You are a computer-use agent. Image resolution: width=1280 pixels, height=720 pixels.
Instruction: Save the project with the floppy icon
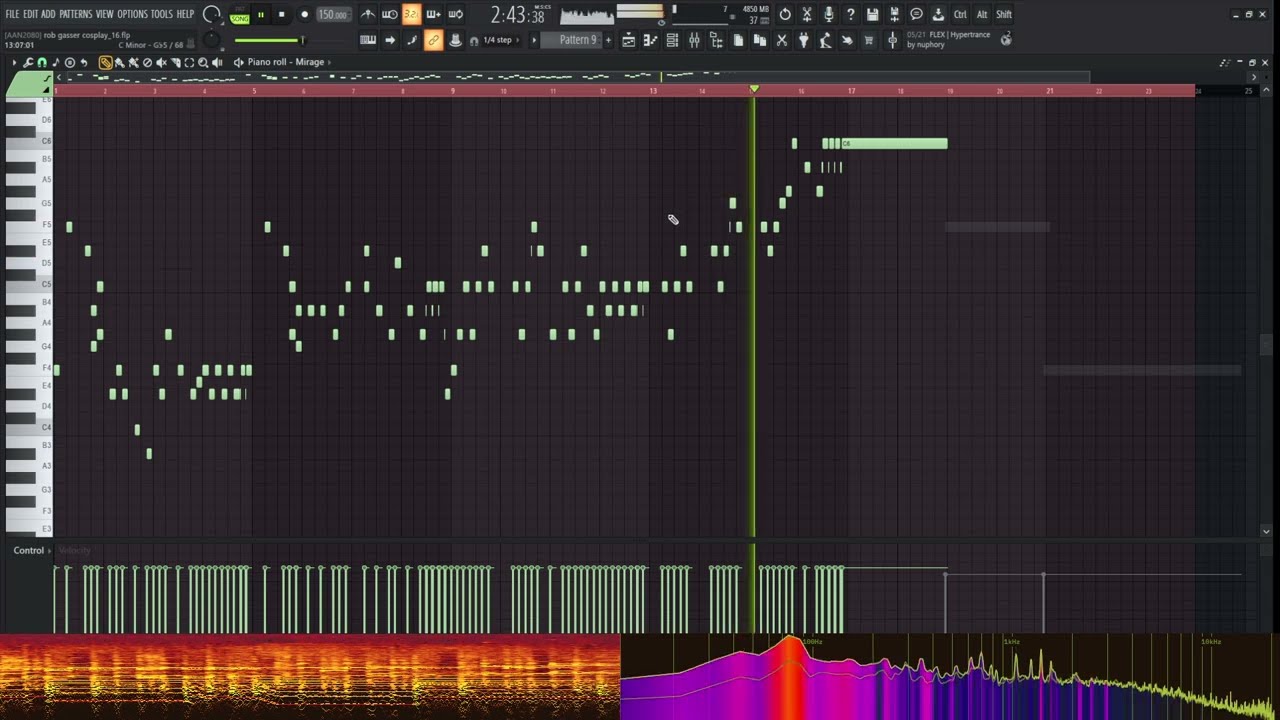pyautogui.click(x=872, y=14)
